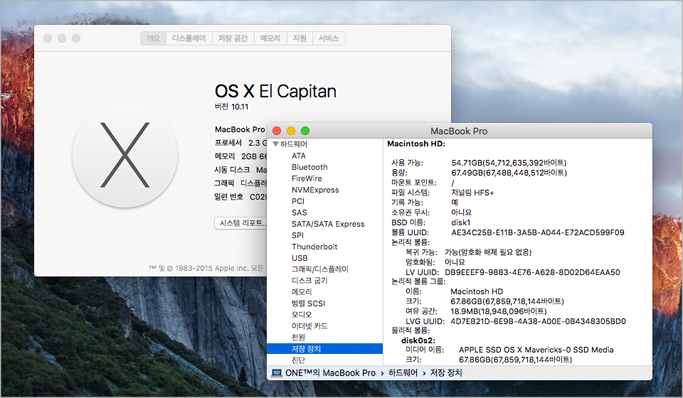683x398 pixels.
Task: Select ATA in the hardware list
Action: (x=299, y=156)
